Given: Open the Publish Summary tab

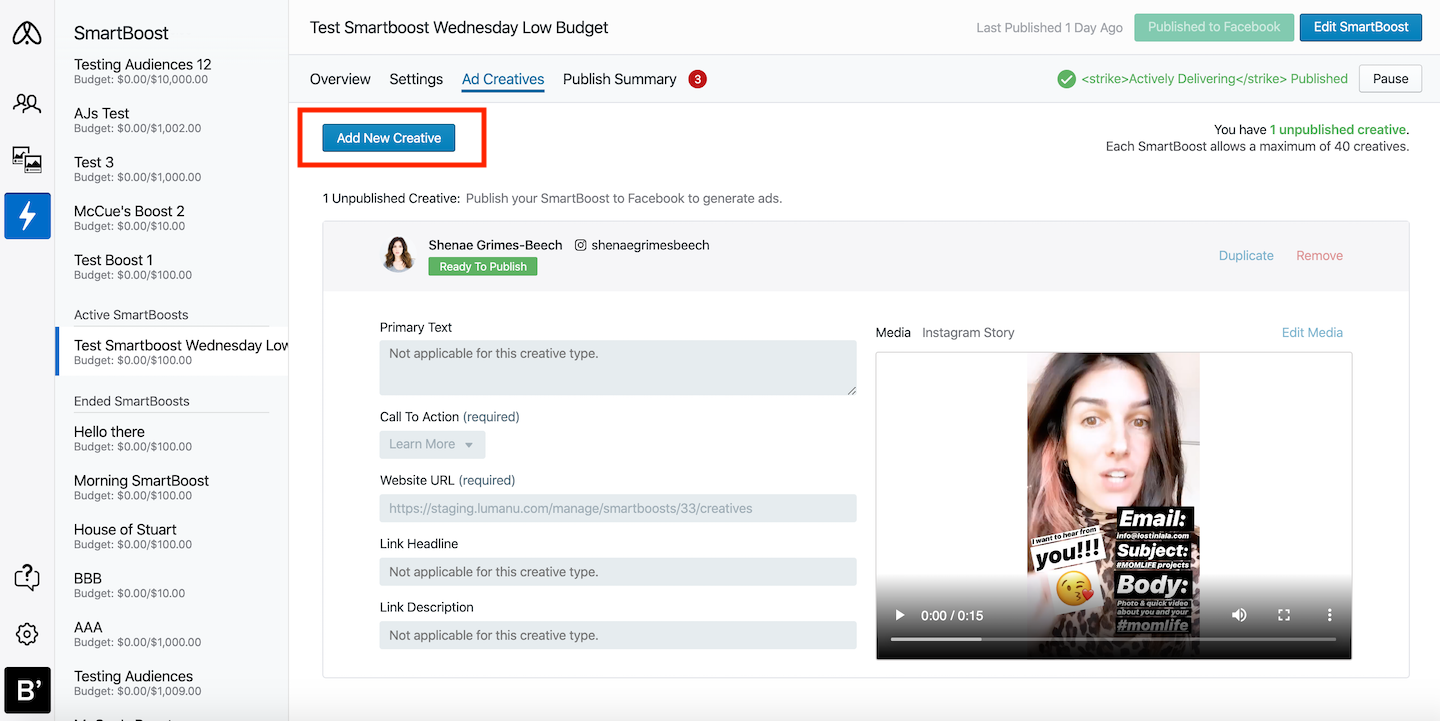Looking at the screenshot, I should tap(619, 79).
